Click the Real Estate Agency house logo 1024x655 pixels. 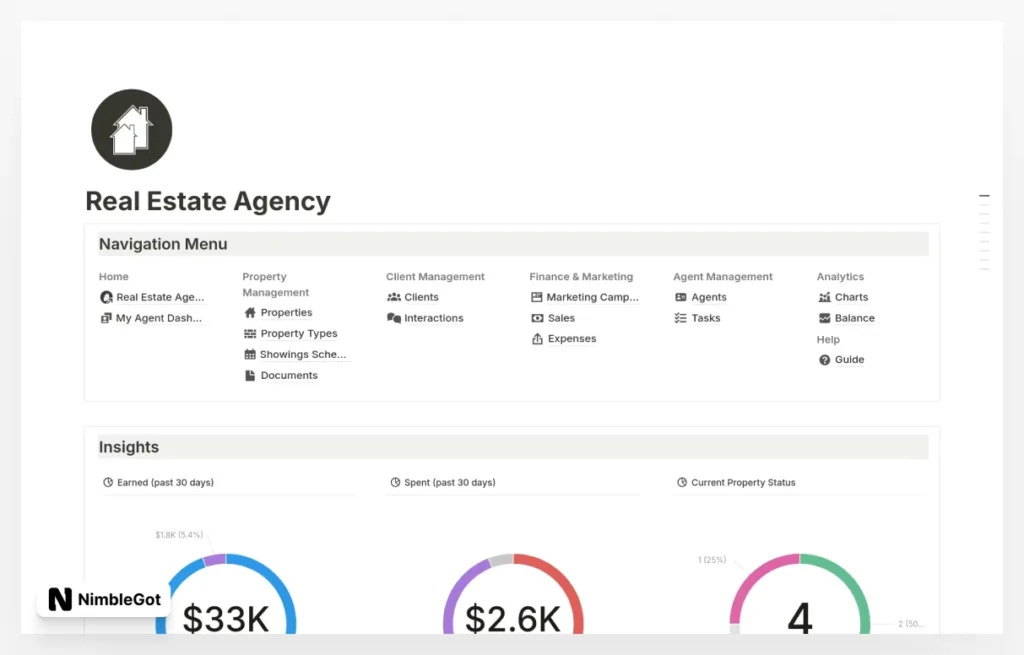tap(131, 128)
